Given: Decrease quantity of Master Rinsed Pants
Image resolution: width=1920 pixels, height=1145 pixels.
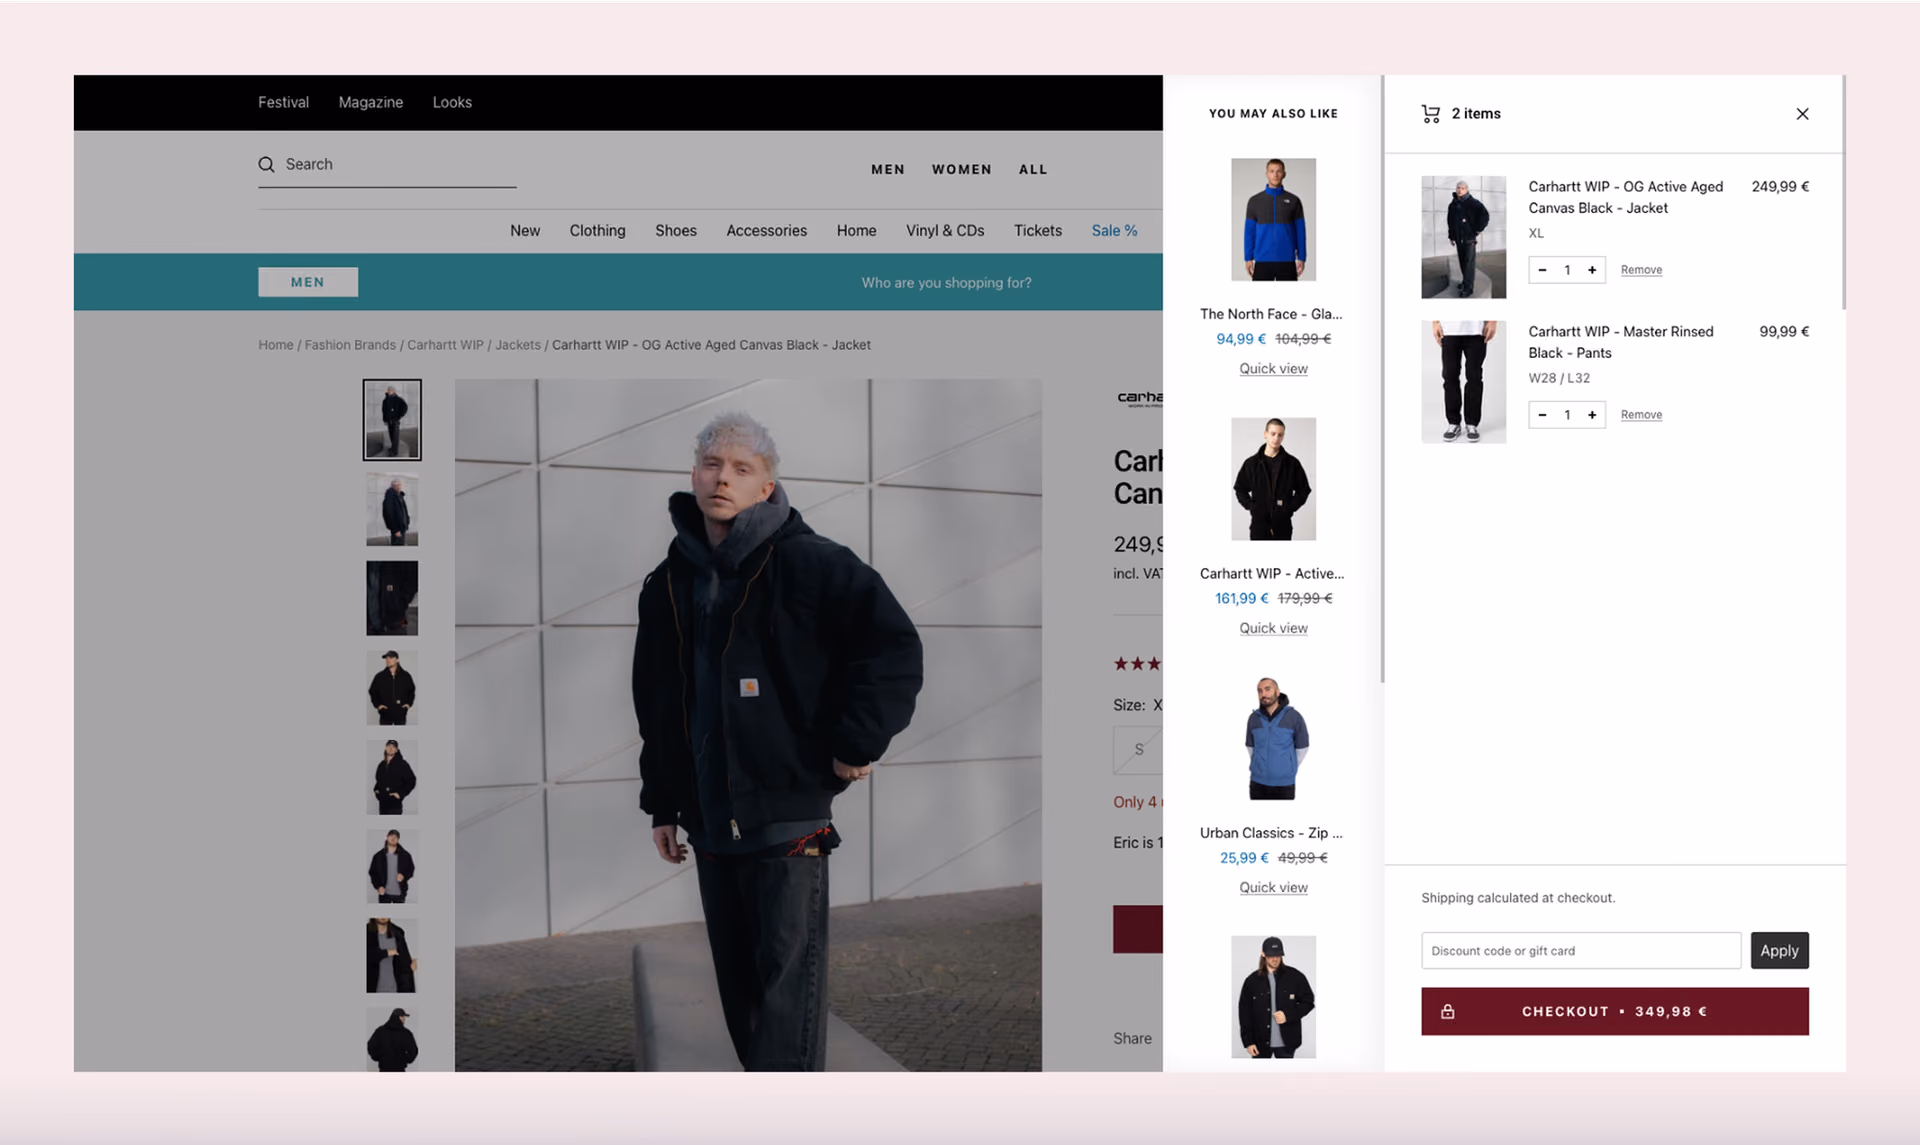Looking at the screenshot, I should (x=1542, y=415).
